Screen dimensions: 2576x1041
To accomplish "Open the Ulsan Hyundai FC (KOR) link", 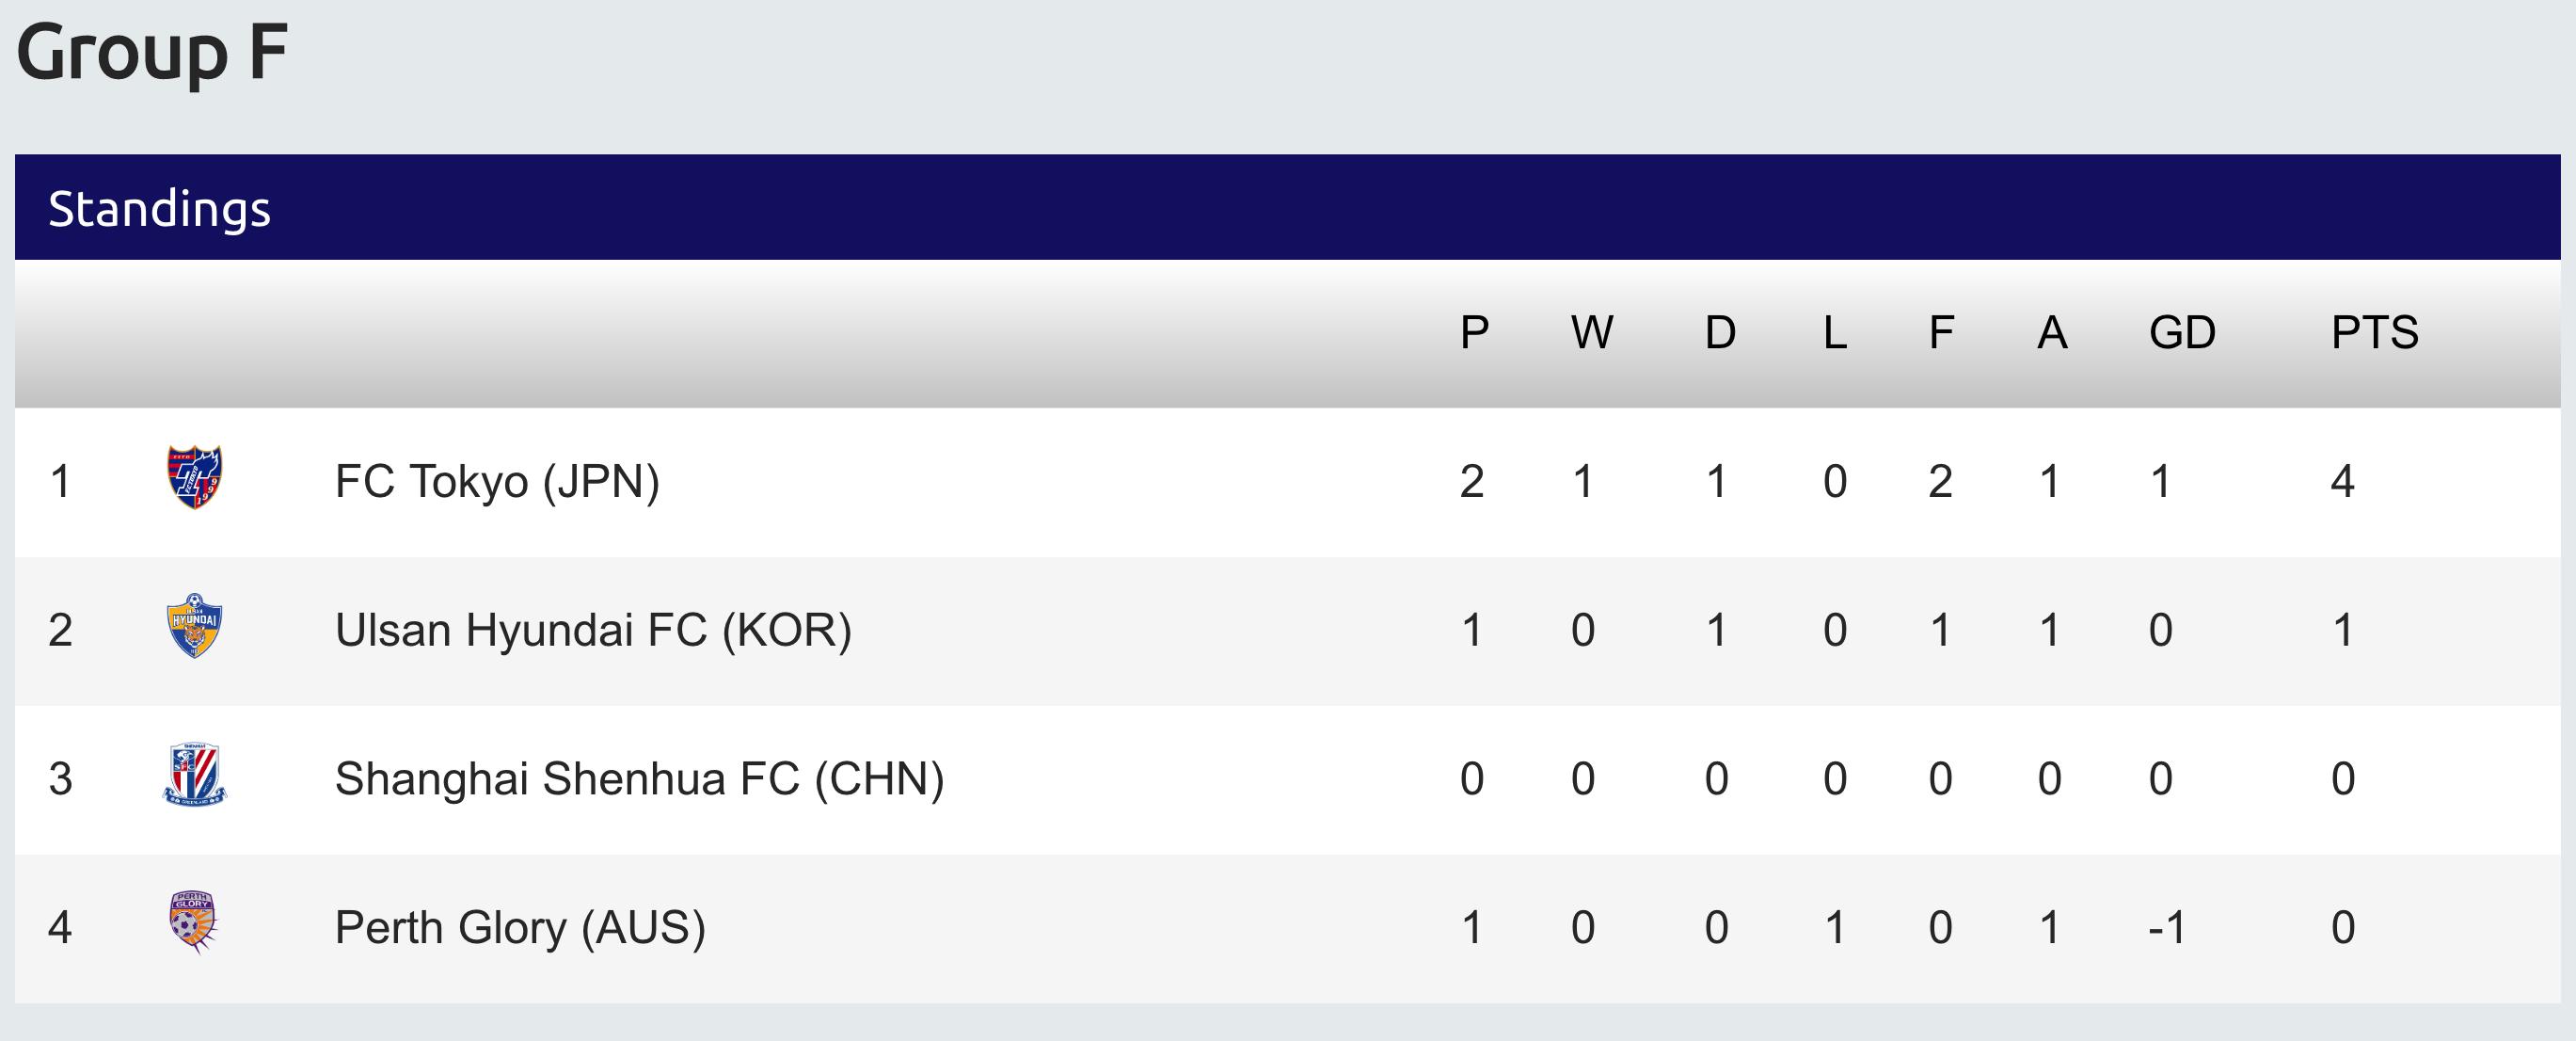I will [593, 631].
